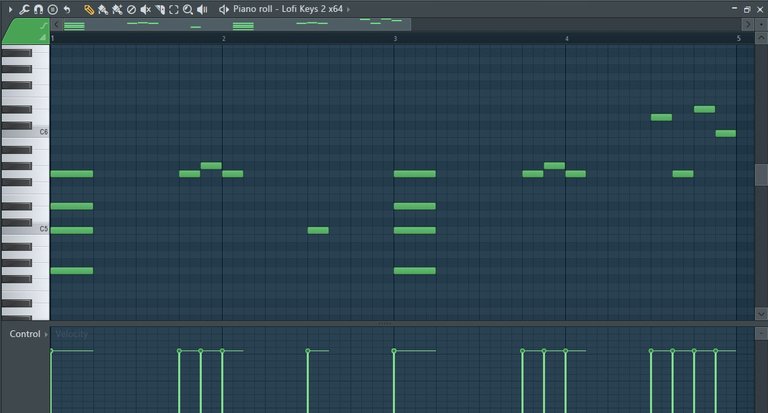Screen dimensions: 768x413
Task: Select the second Paint brush tool
Action: click(117, 9)
